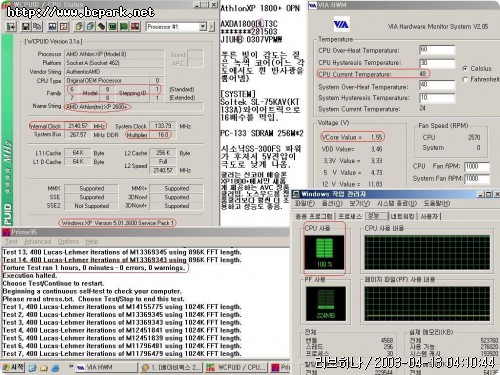
Task: Open the Processor #1 dropdown
Action: pos(203,27)
